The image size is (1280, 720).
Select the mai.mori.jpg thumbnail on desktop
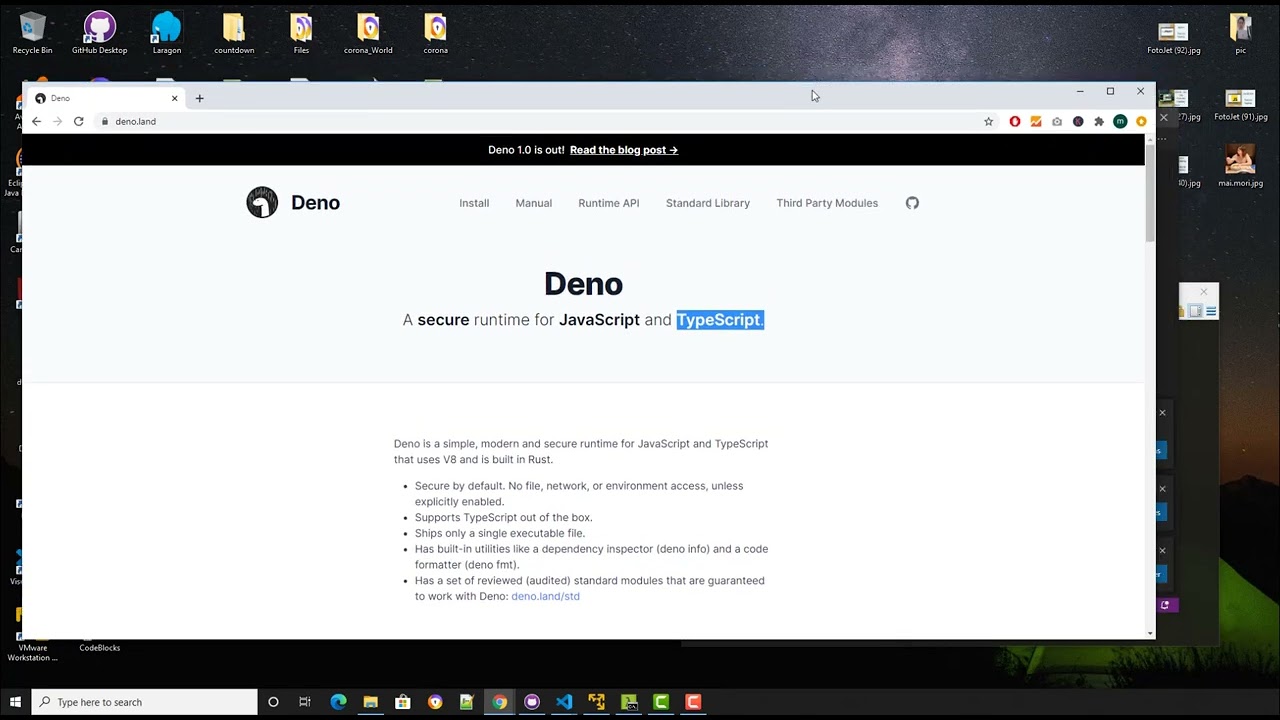[1240, 166]
